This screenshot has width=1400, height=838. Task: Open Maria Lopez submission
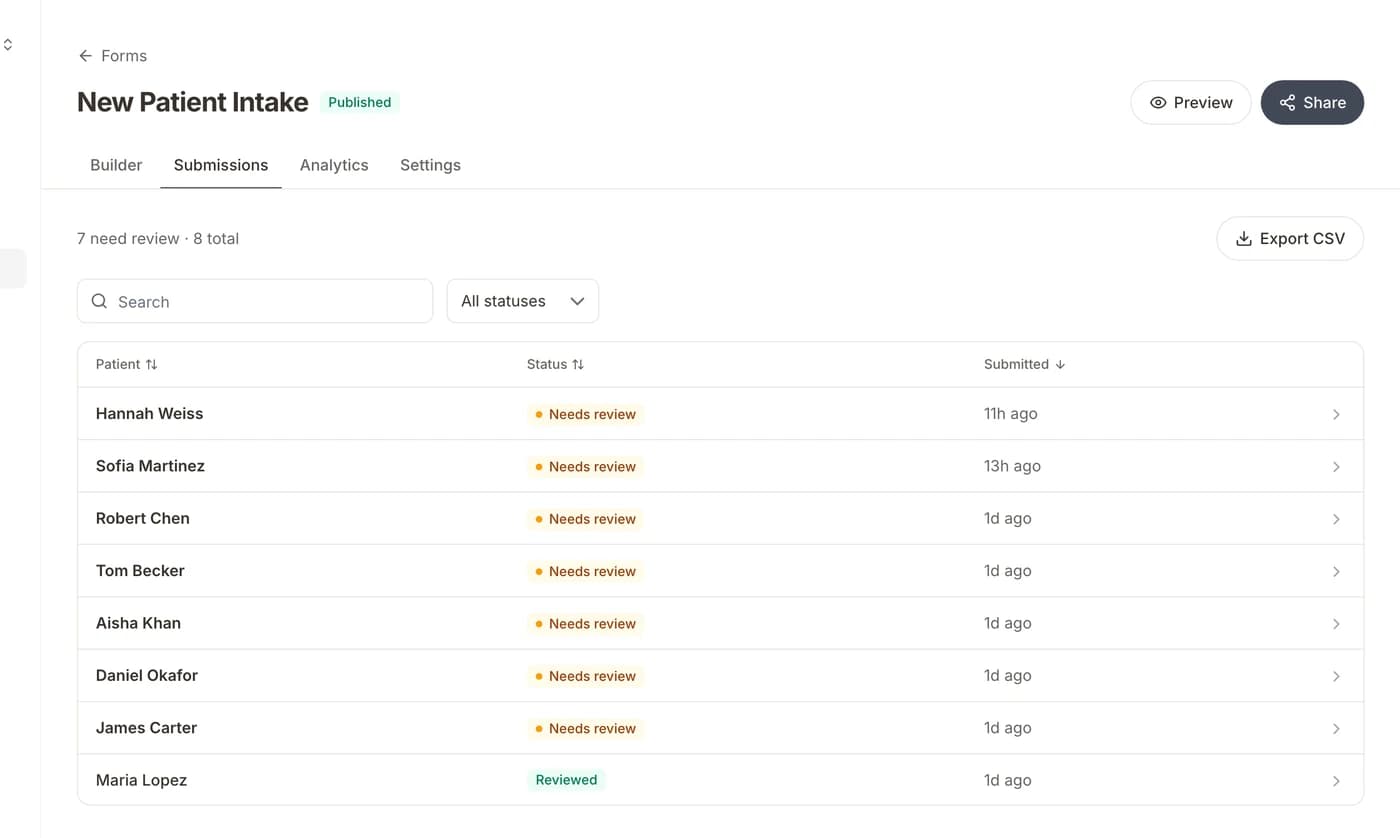(720, 780)
